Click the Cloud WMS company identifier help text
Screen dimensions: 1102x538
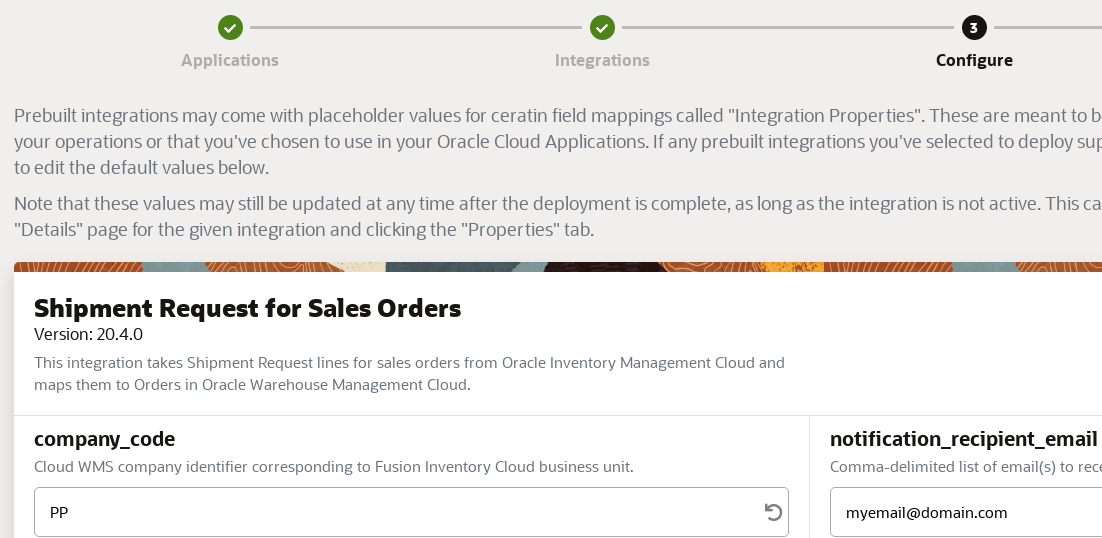pos(333,467)
